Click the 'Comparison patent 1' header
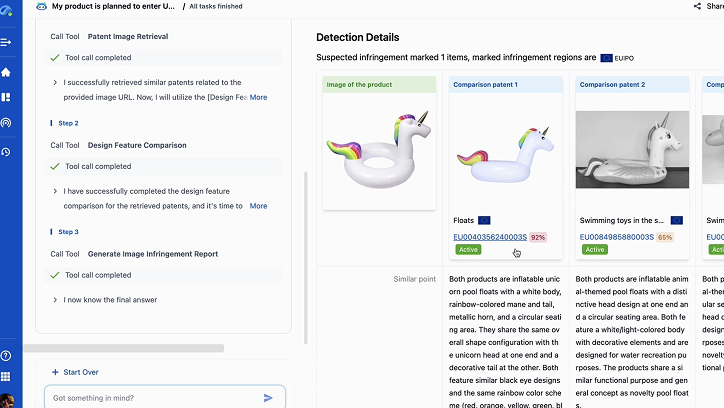This screenshot has height=408, width=724. [485, 84]
